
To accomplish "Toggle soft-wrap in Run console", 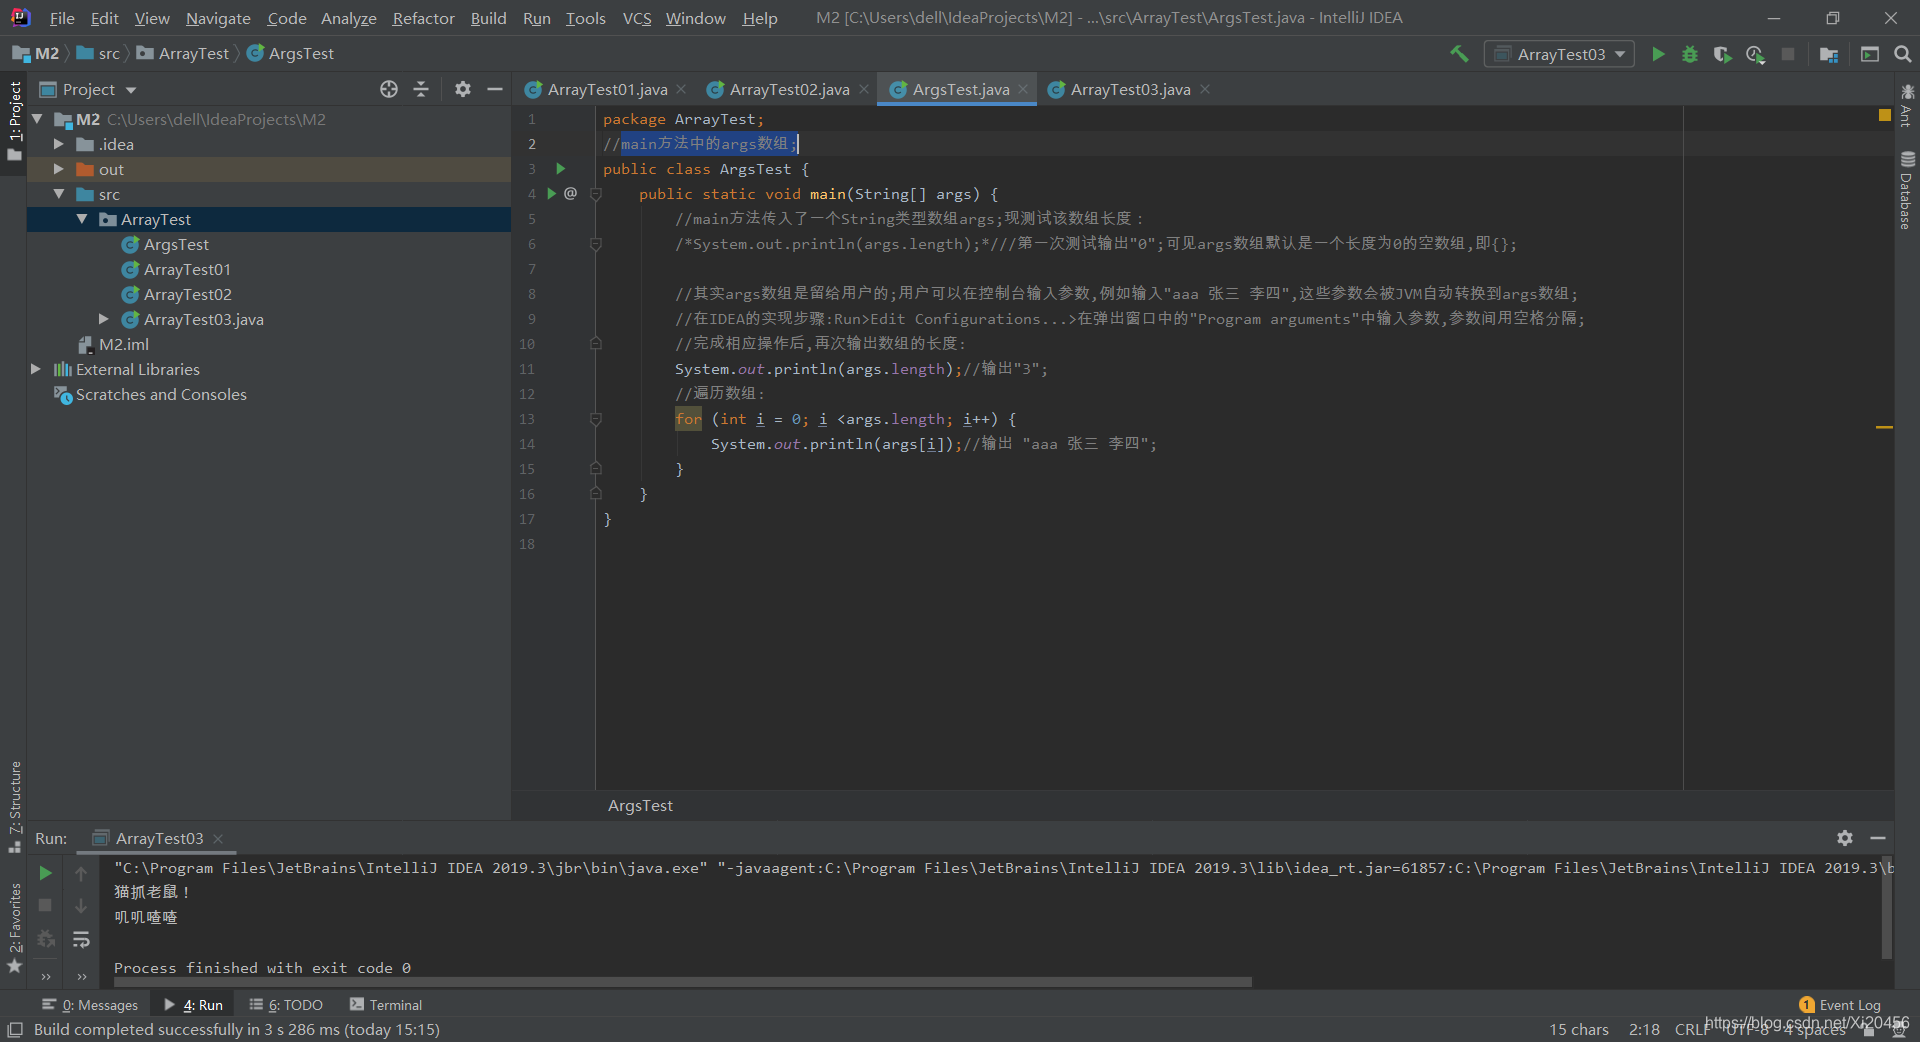I will [x=81, y=939].
